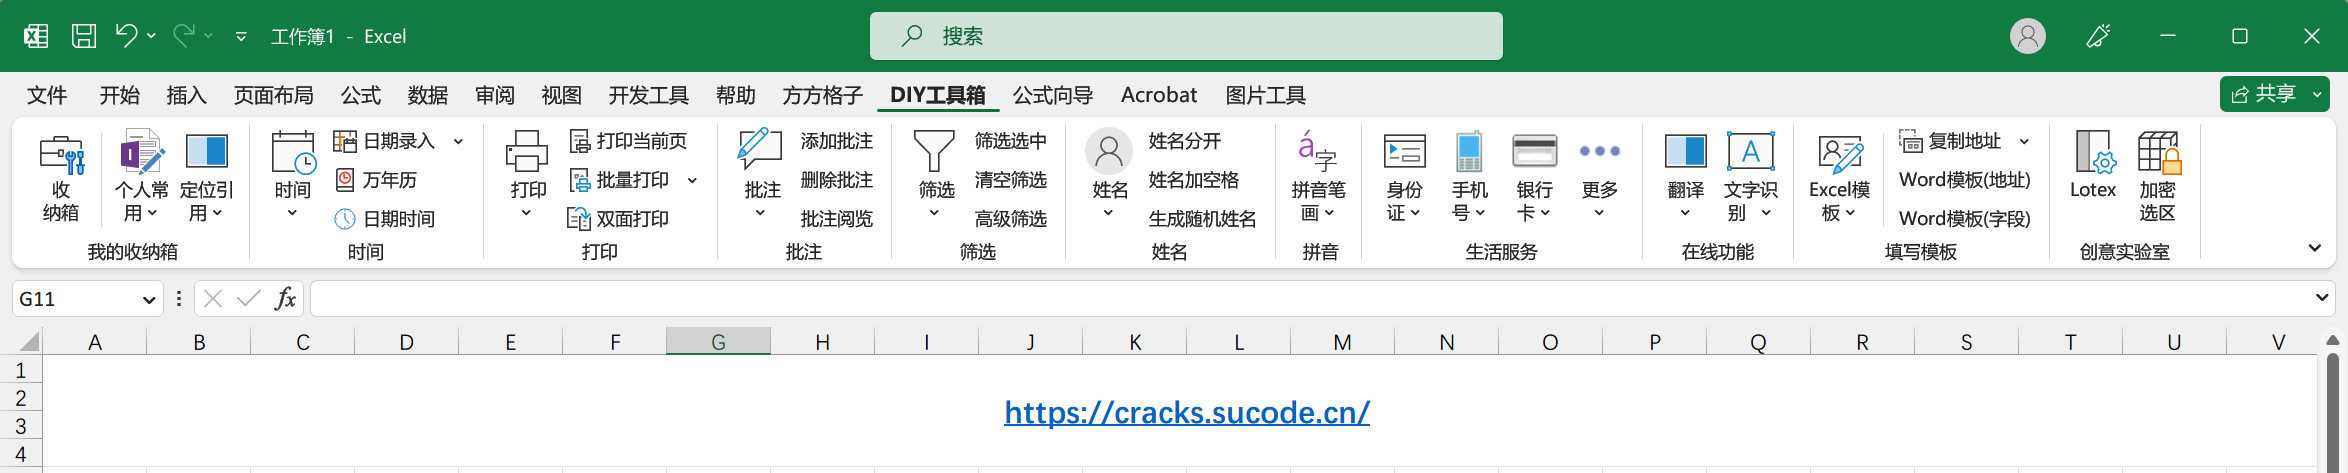This screenshot has width=2348, height=473.
Task: Expand the formula bar chevron
Action: (2322, 297)
